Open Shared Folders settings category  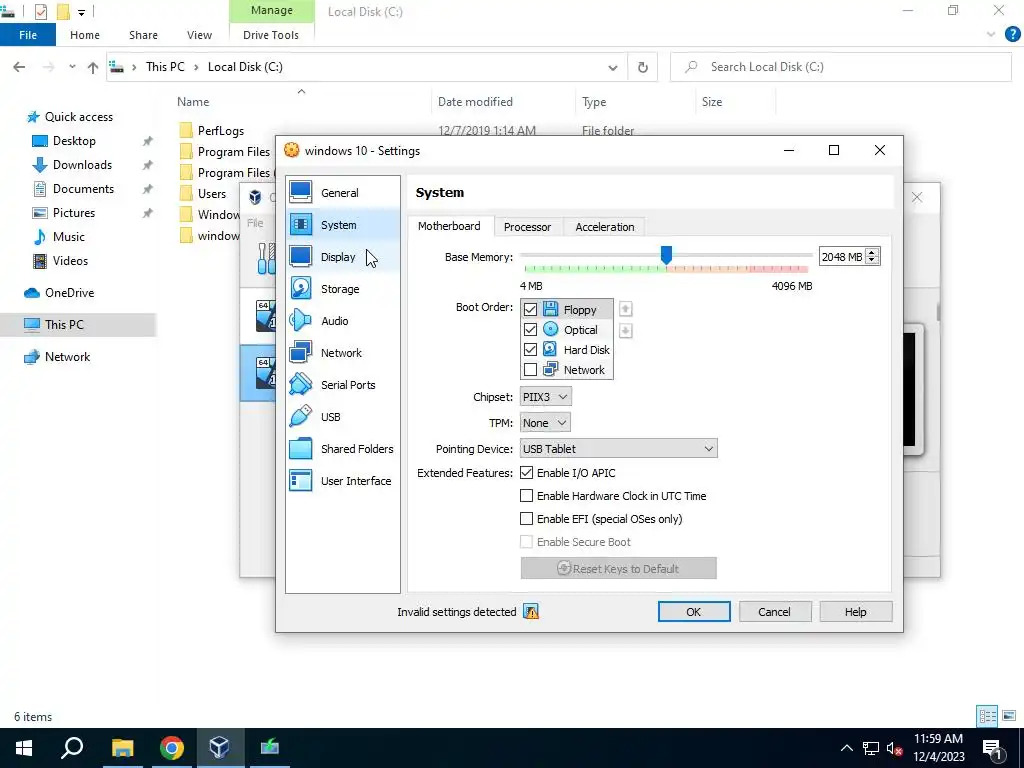(343, 449)
